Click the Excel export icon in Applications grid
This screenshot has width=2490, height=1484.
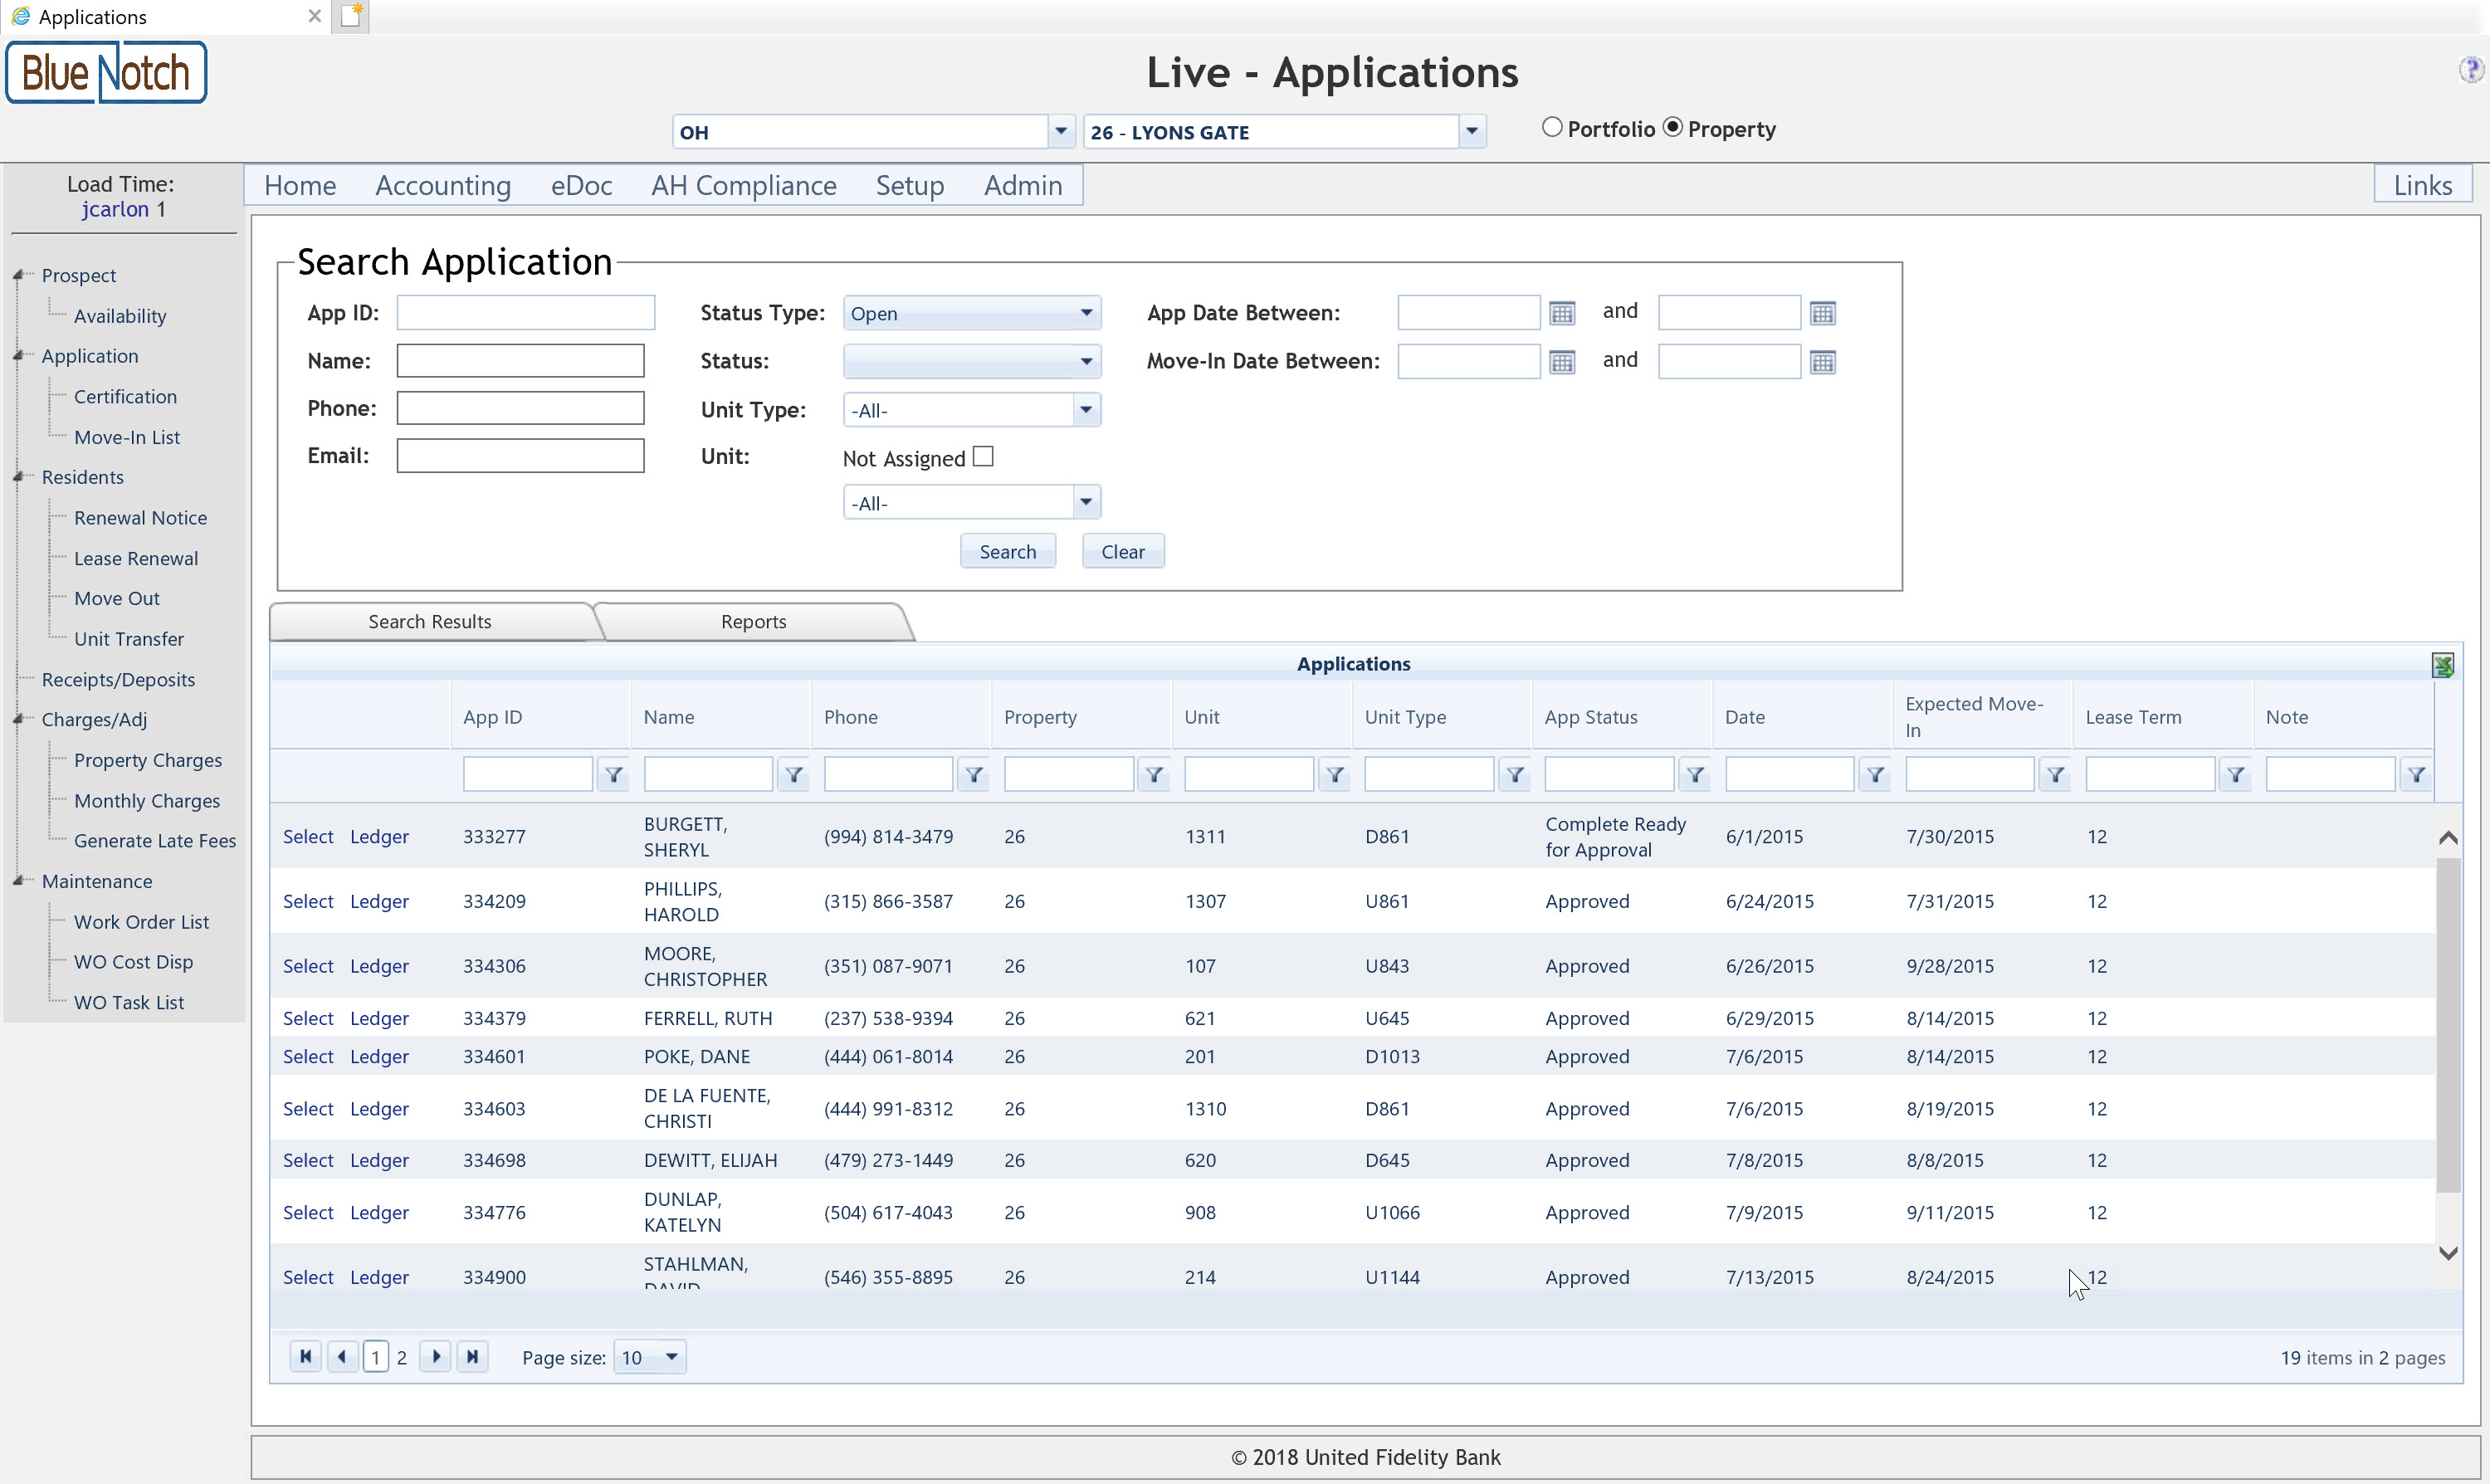click(2442, 665)
